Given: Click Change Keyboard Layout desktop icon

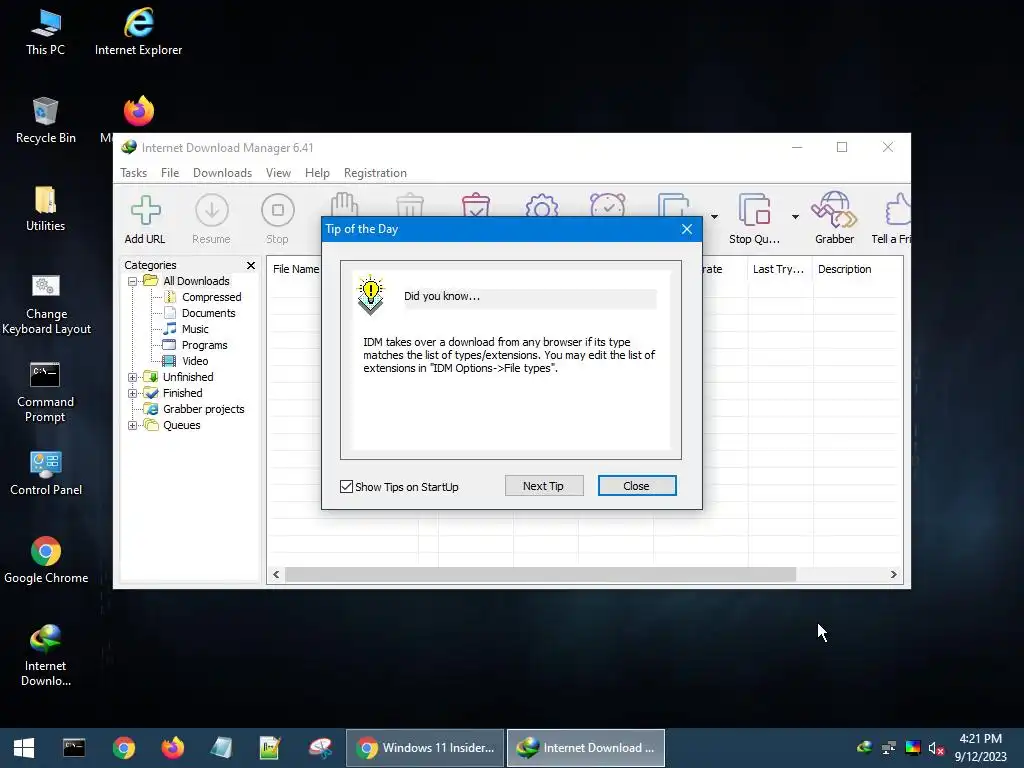Looking at the screenshot, I should coord(46,304).
